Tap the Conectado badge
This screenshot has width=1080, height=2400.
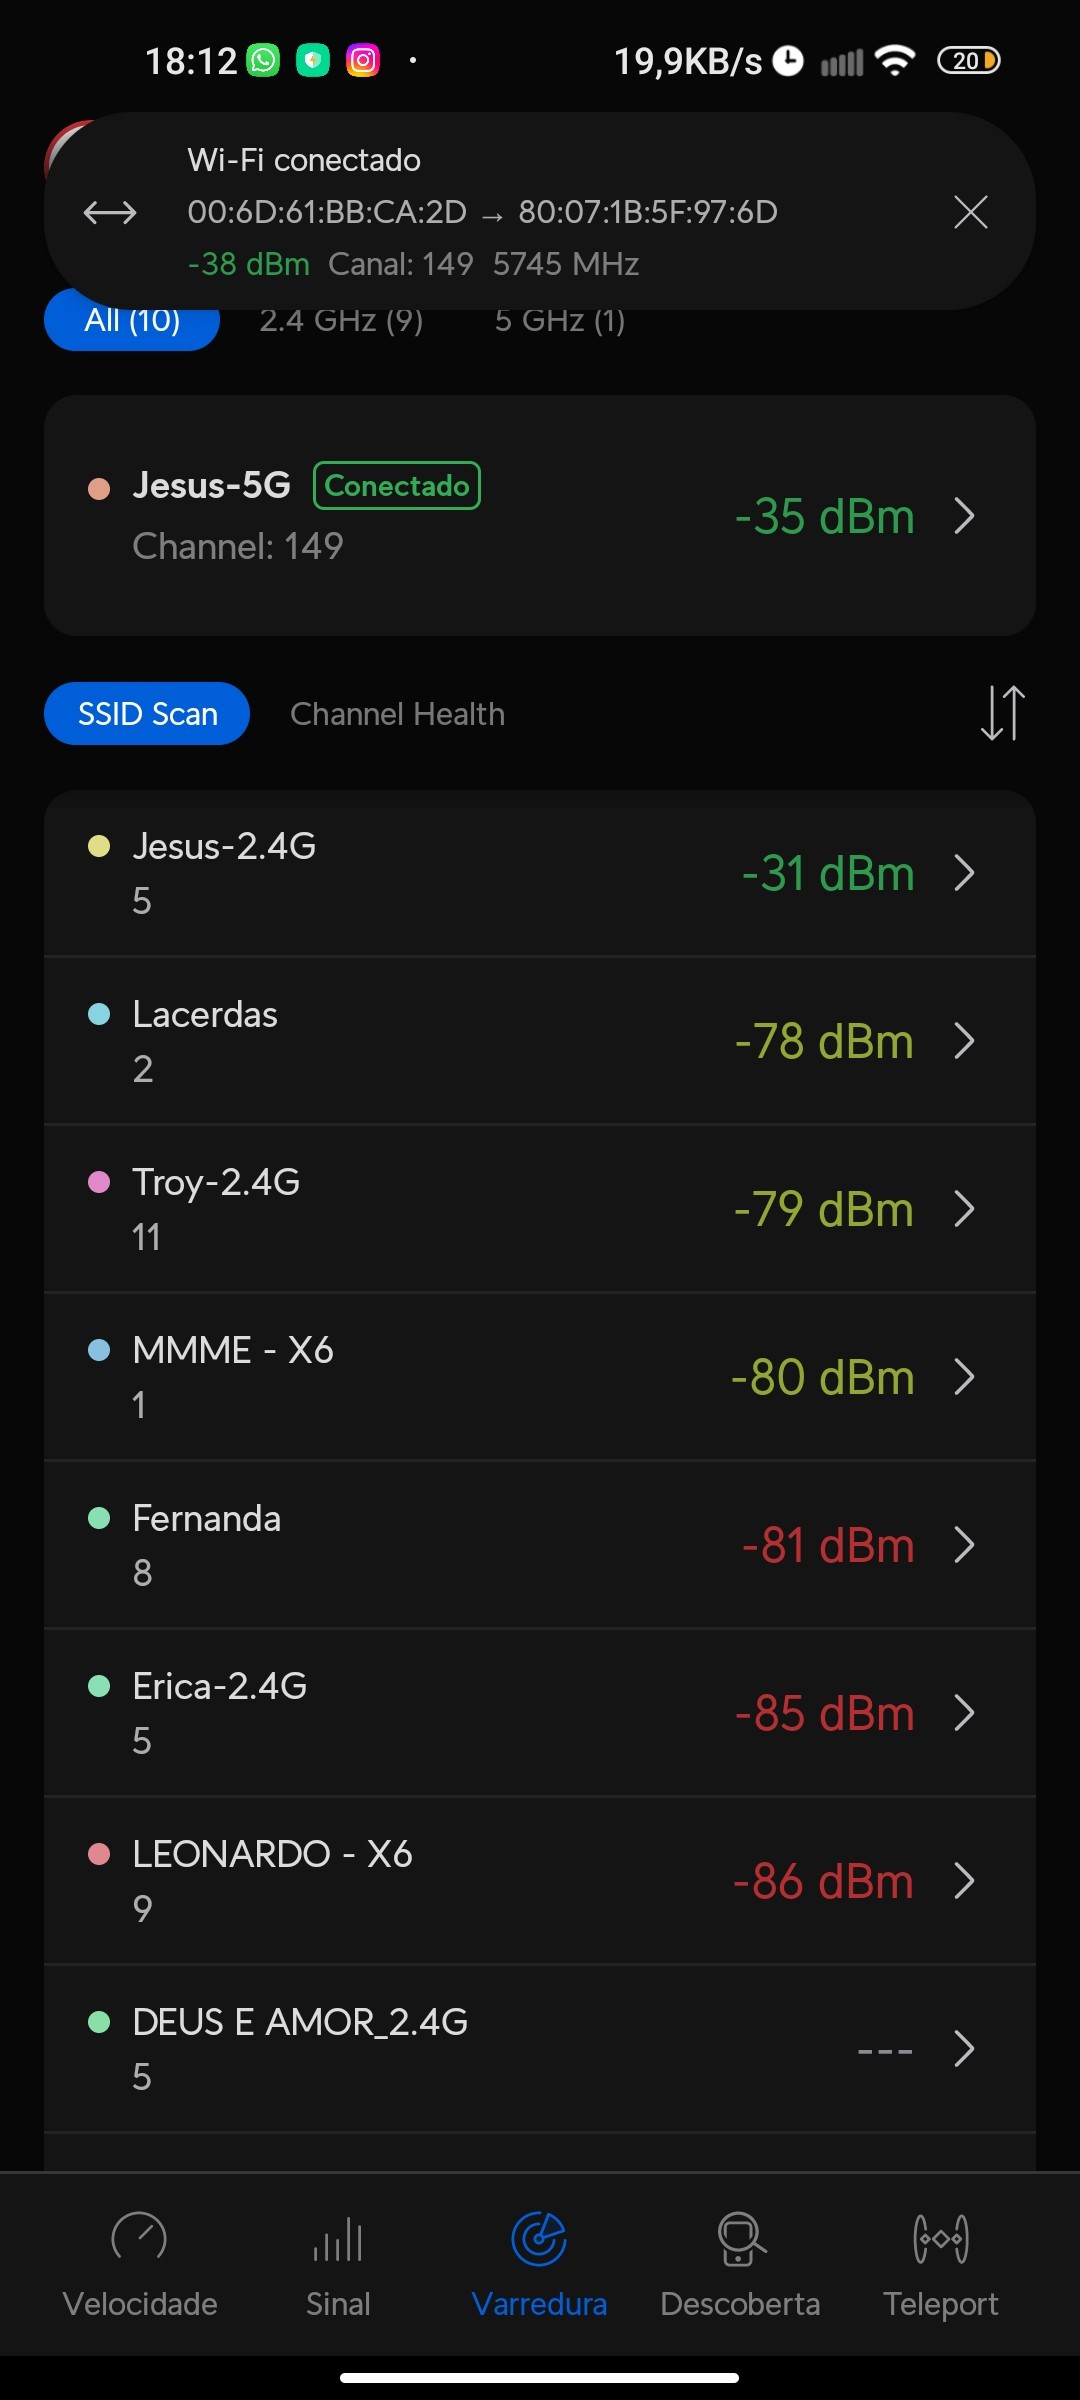[397, 486]
